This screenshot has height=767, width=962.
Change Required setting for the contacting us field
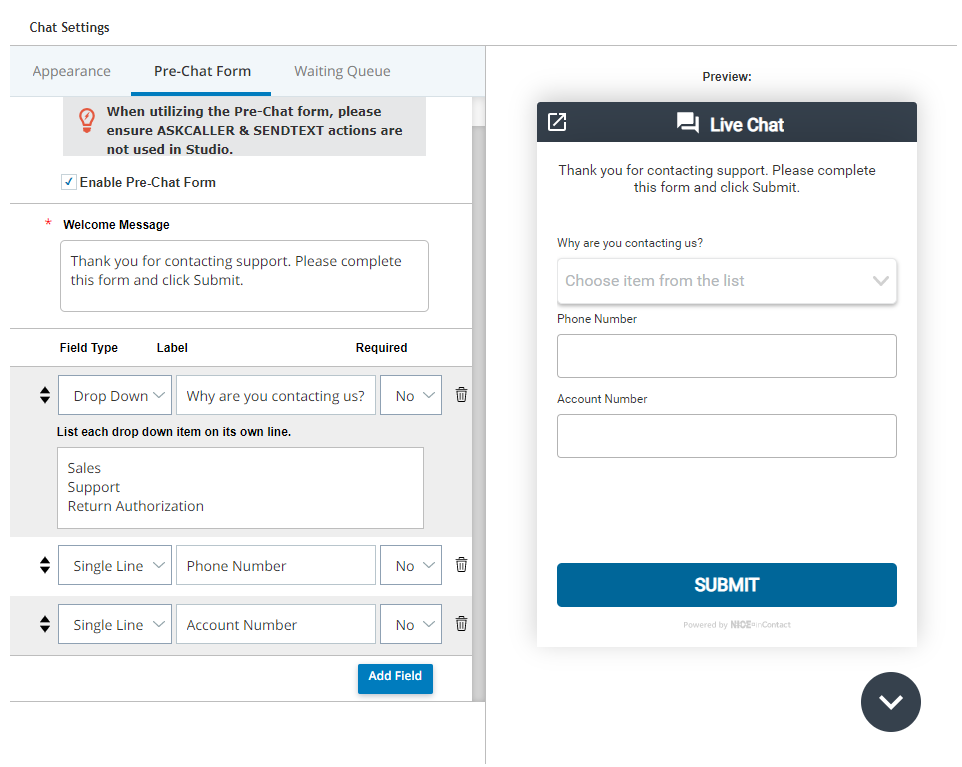(410, 395)
